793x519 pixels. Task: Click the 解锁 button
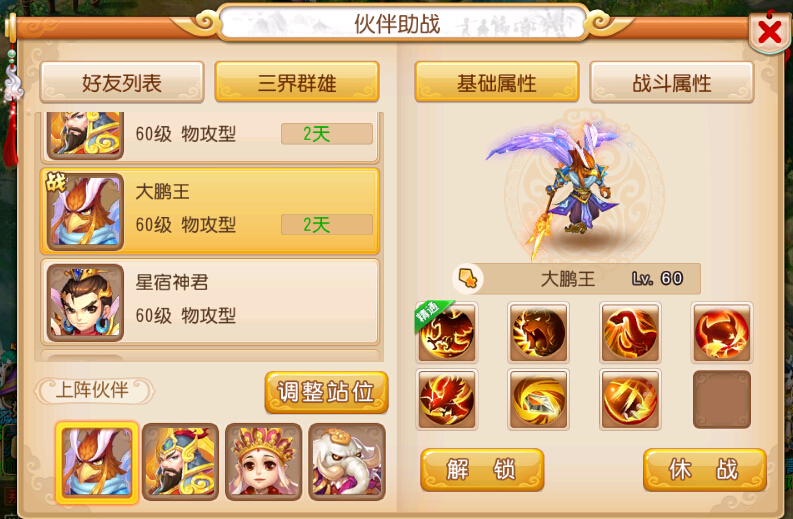(x=482, y=469)
